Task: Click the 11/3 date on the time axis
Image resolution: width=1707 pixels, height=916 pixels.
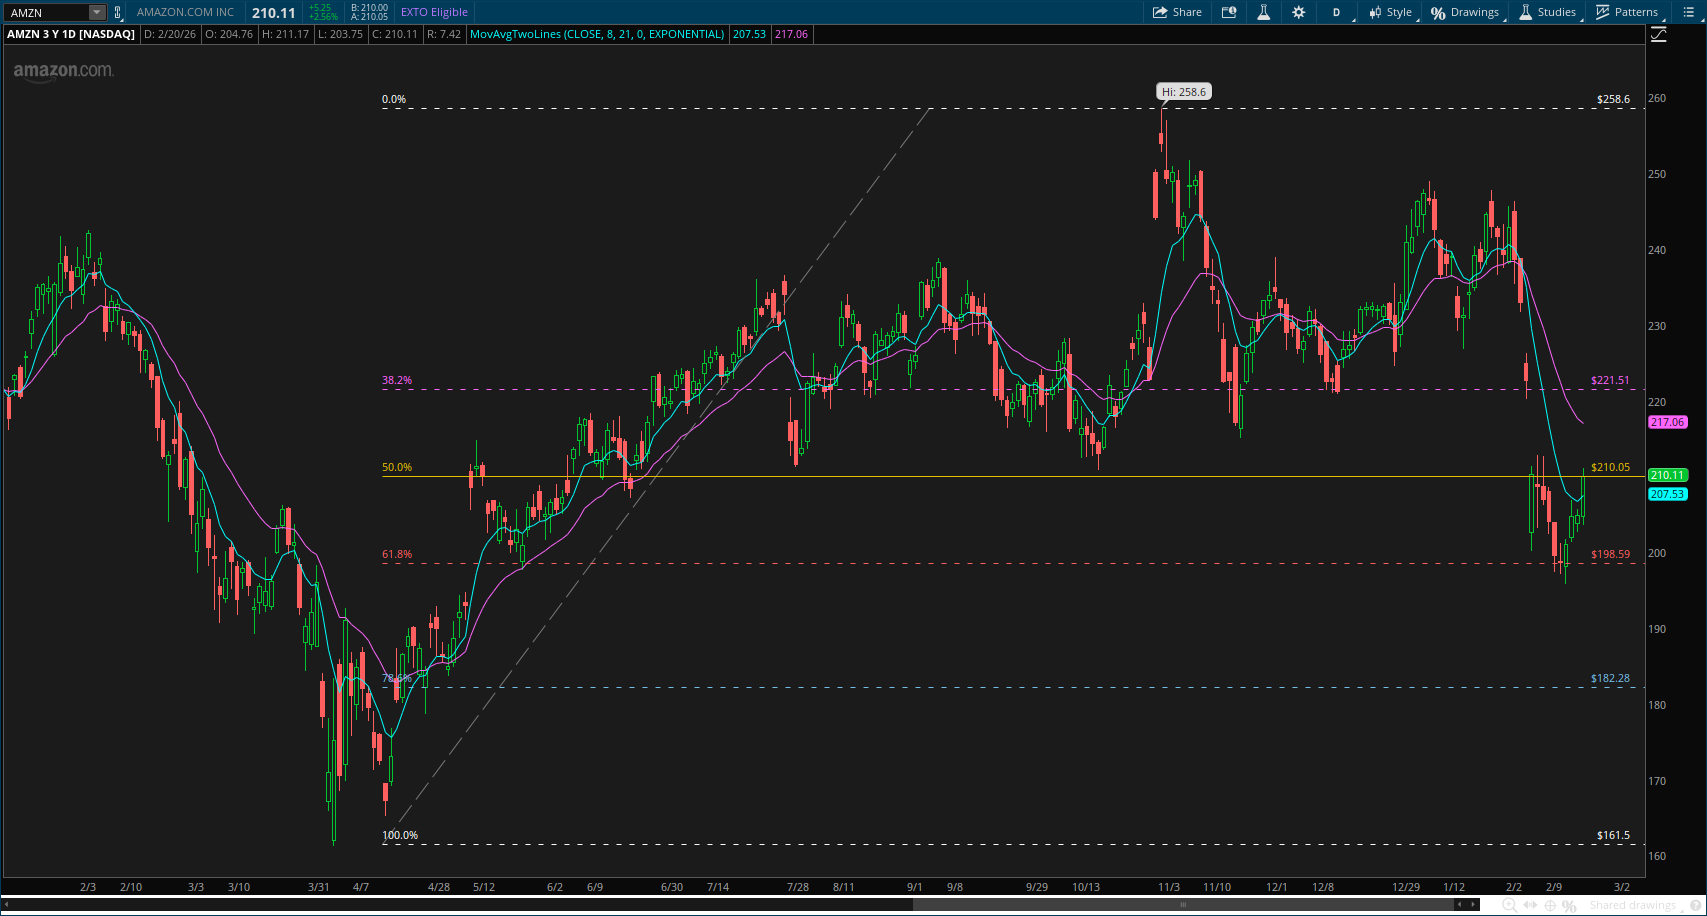Action: [x=1168, y=887]
